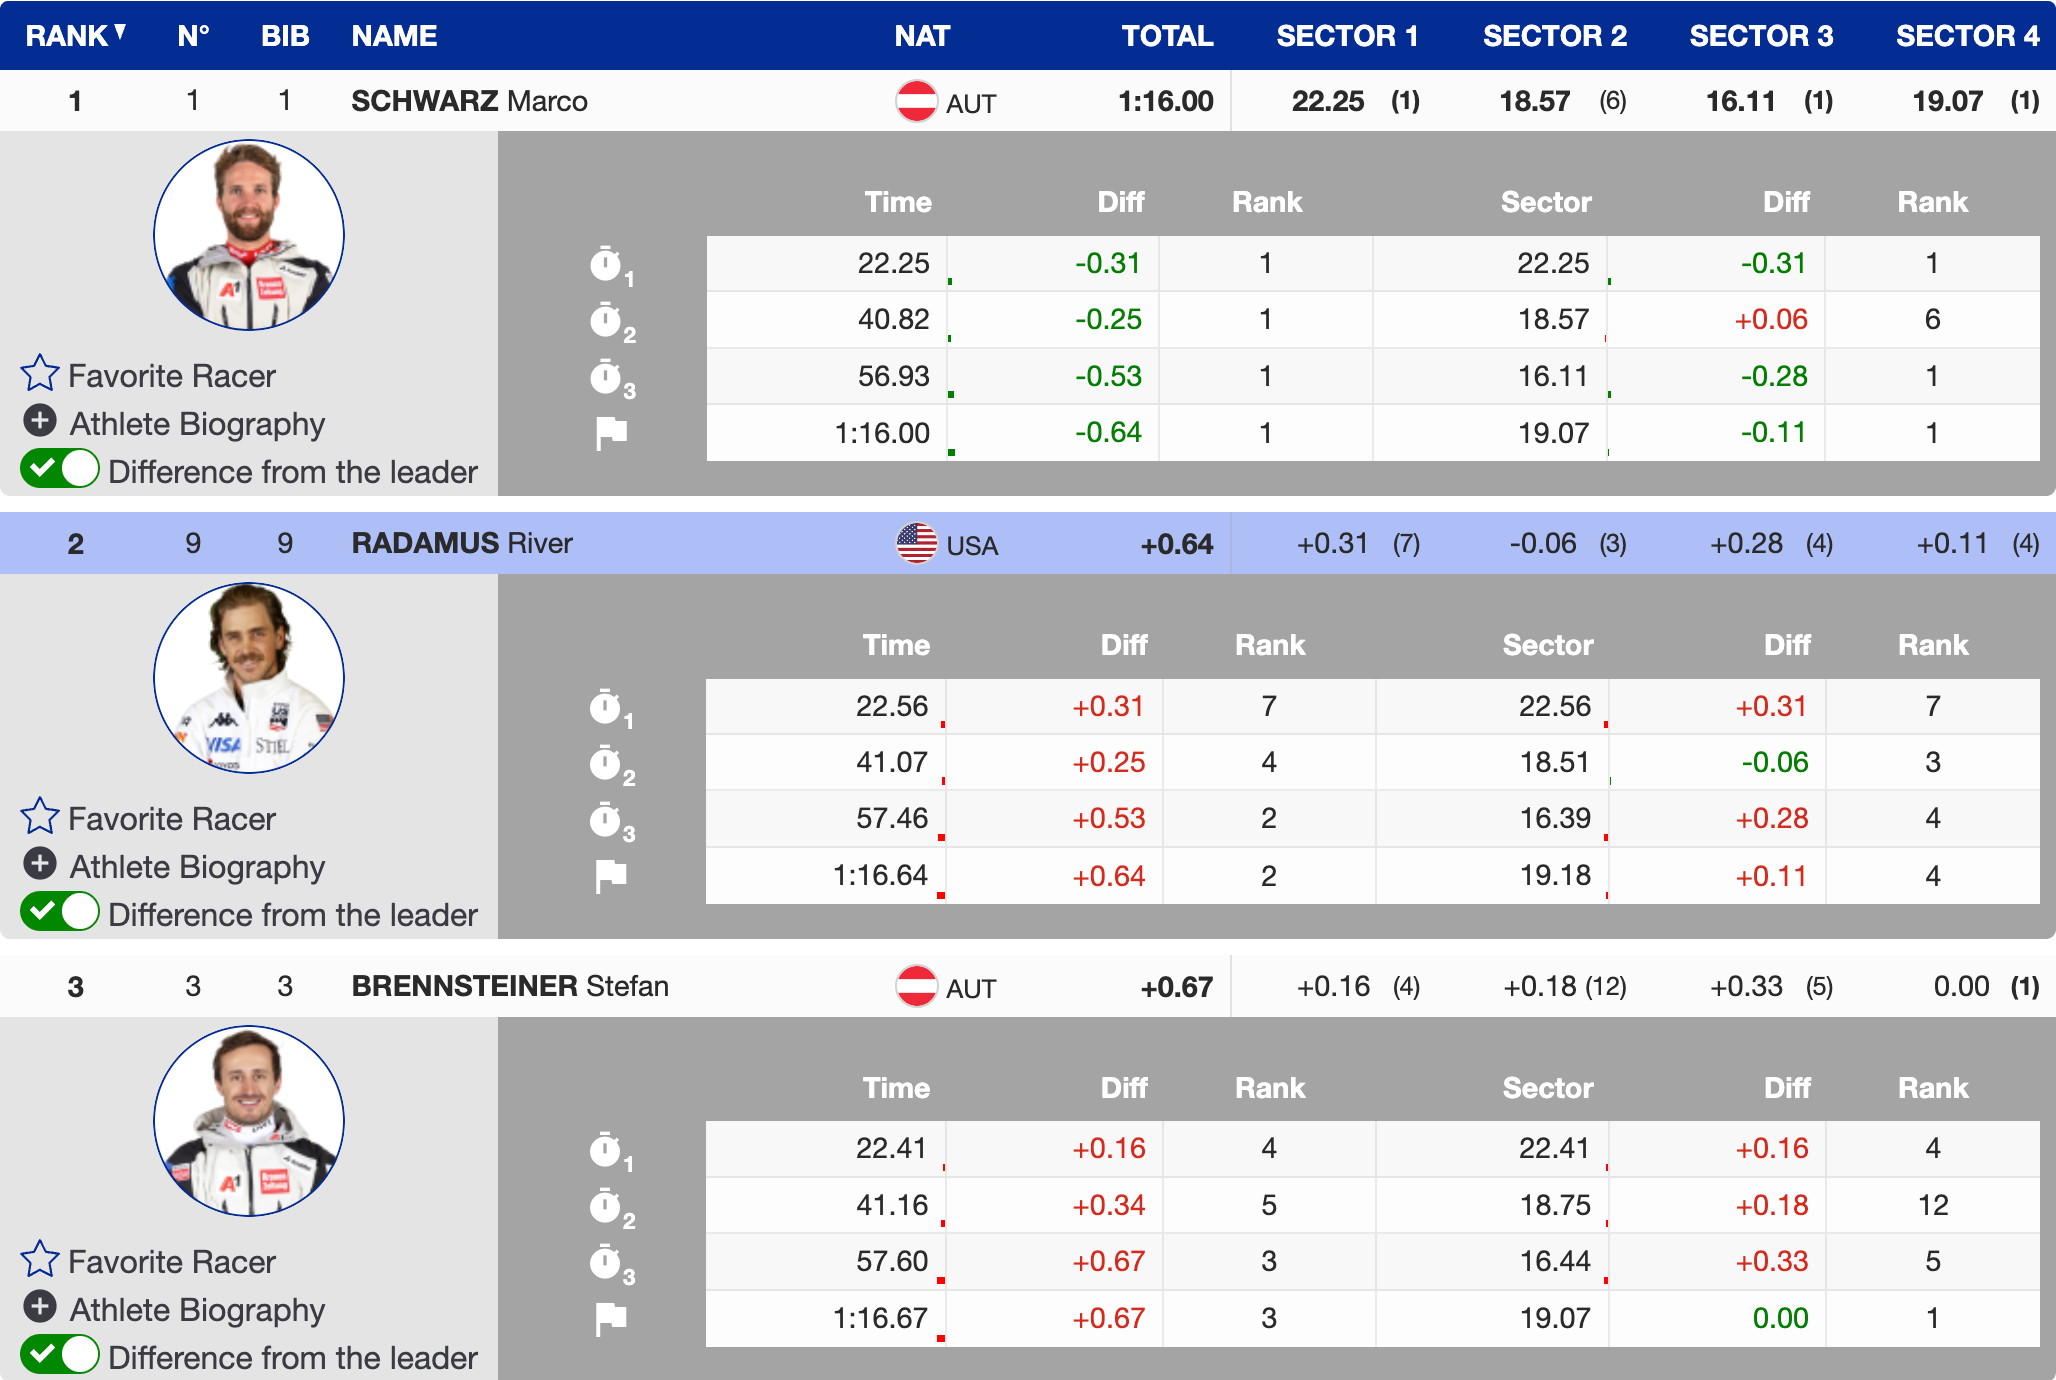Expand Stefan Brennsteiner's Athlete Biography
This screenshot has height=1380, width=2056.
[x=40, y=1306]
